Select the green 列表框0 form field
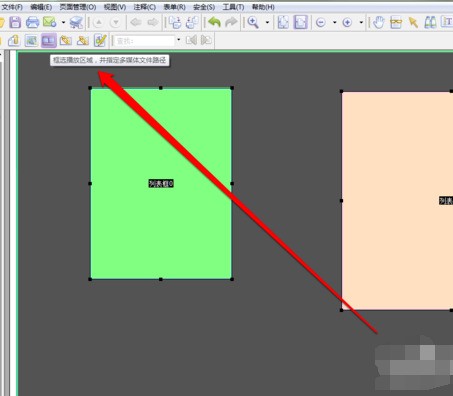 pyautogui.click(x=161, y=183)
